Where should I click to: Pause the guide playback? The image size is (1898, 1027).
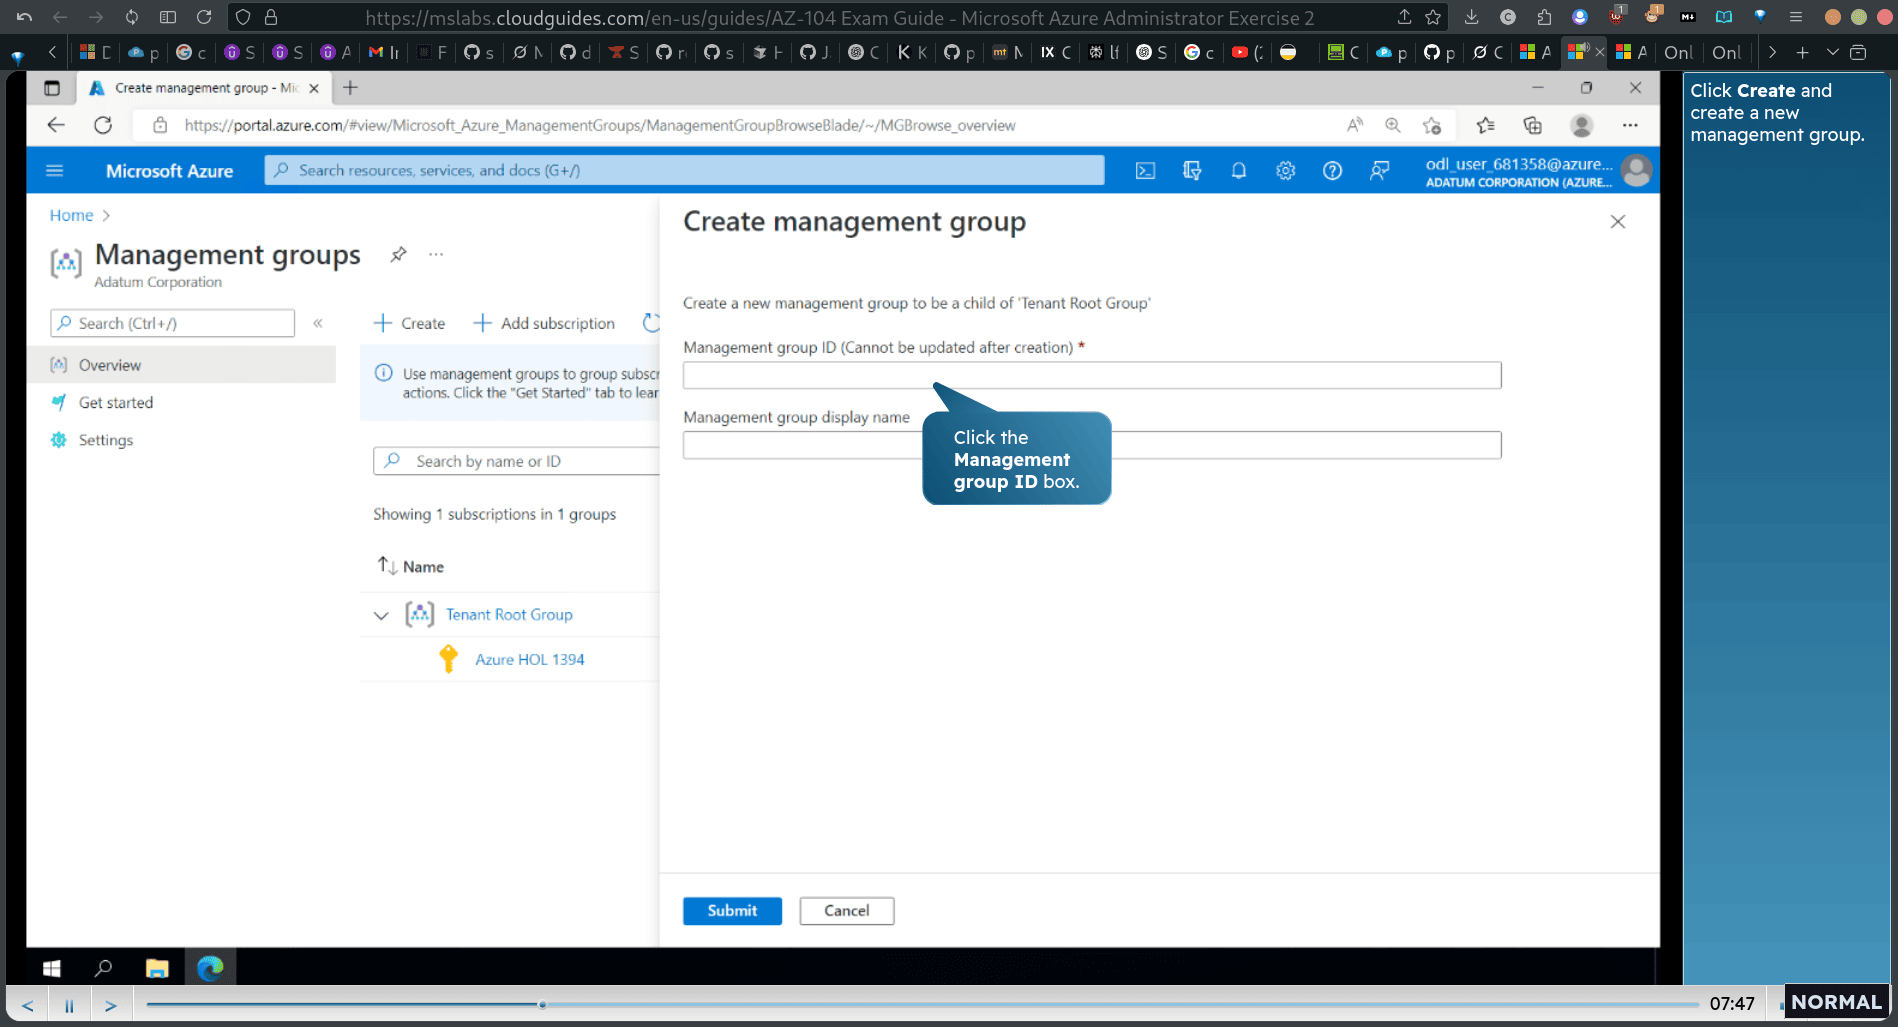pos(69,1005)
